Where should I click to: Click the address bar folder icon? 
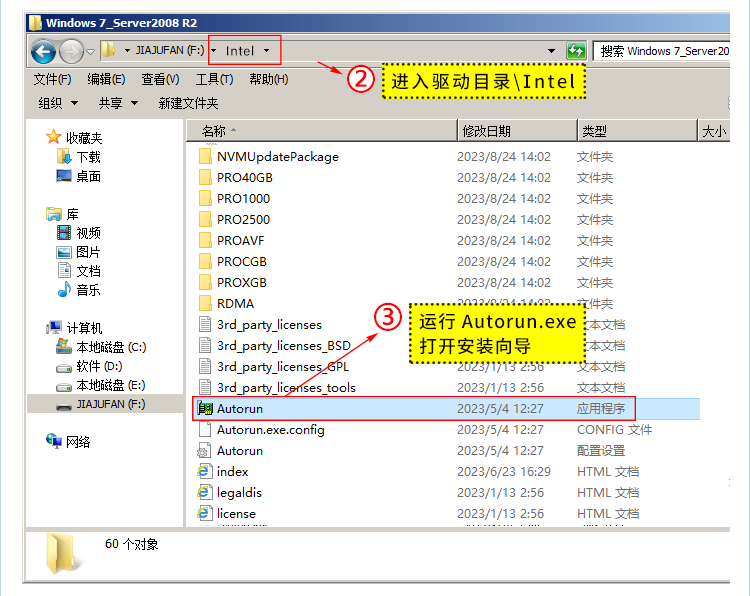pos(109,50)
